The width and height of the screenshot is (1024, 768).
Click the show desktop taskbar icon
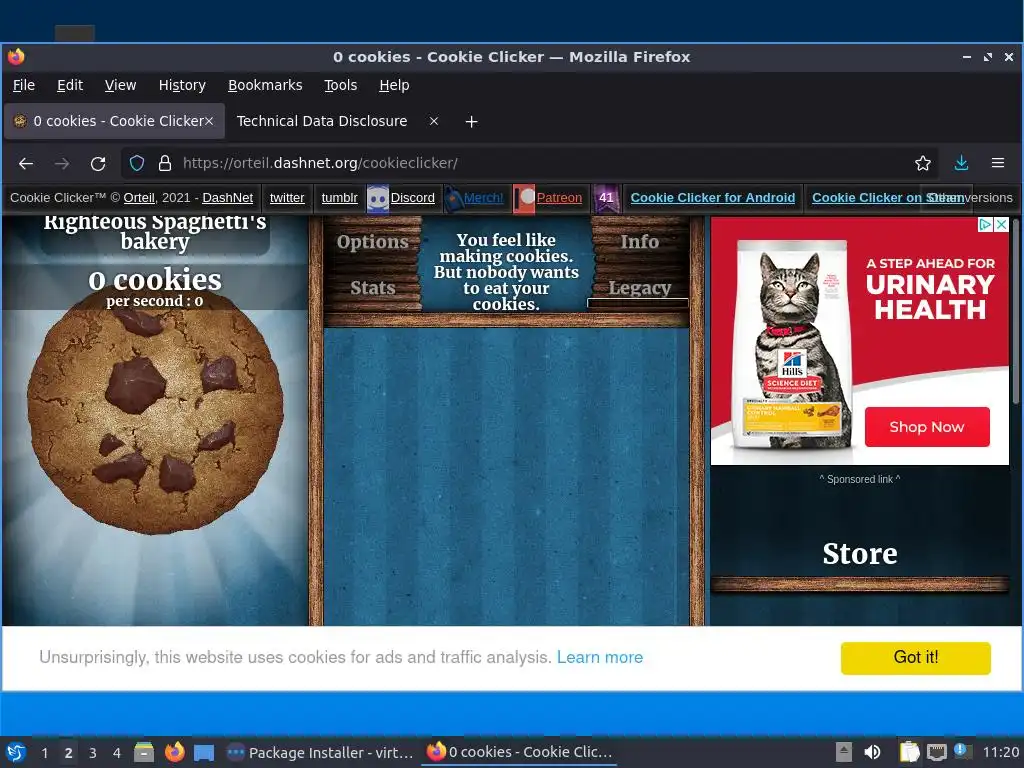(204, 752)
